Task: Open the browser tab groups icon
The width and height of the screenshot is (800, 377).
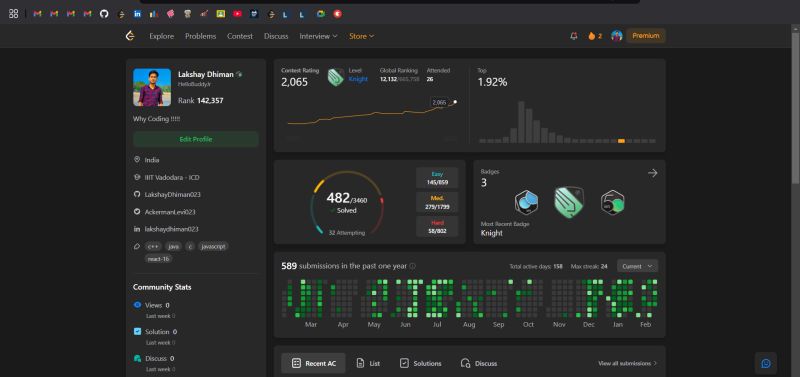Action: pyautogui.click(x=14, y=14)
